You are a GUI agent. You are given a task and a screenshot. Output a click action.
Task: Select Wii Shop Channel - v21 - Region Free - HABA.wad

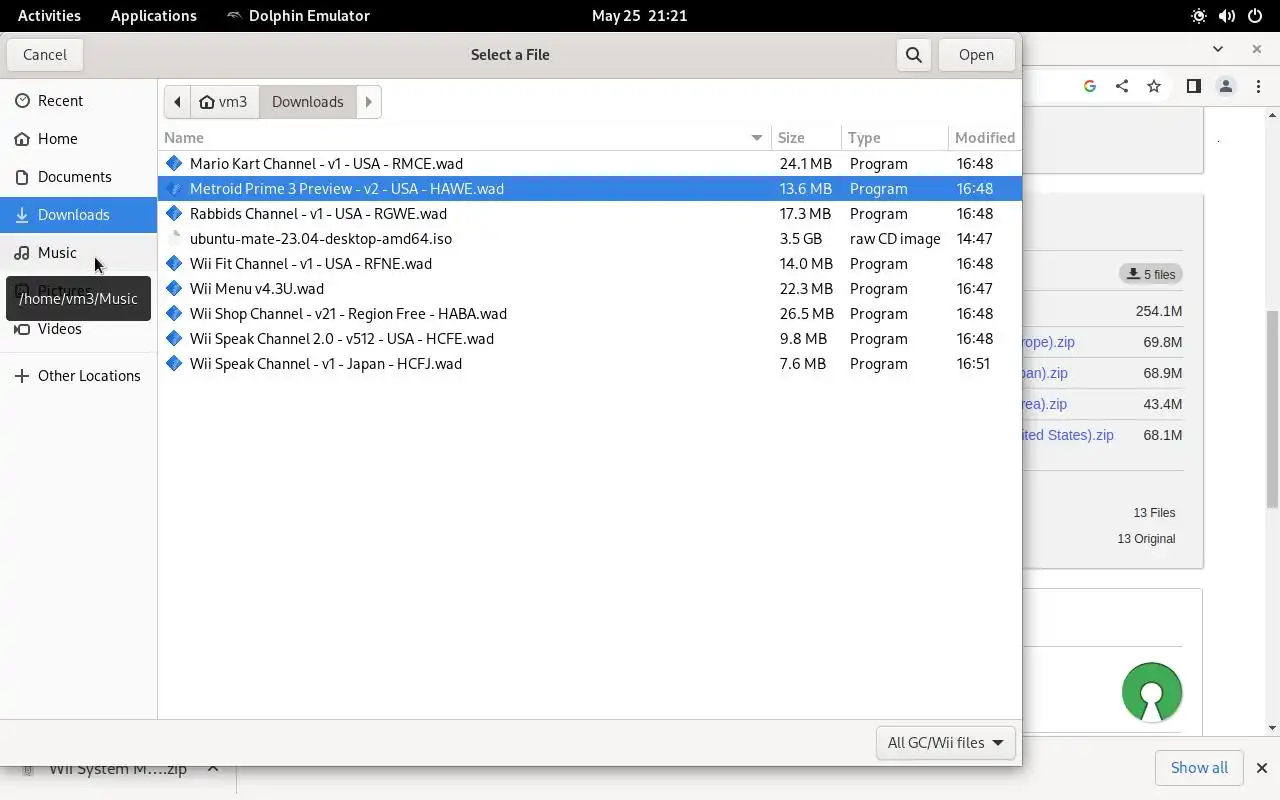[x=590, y=313]
